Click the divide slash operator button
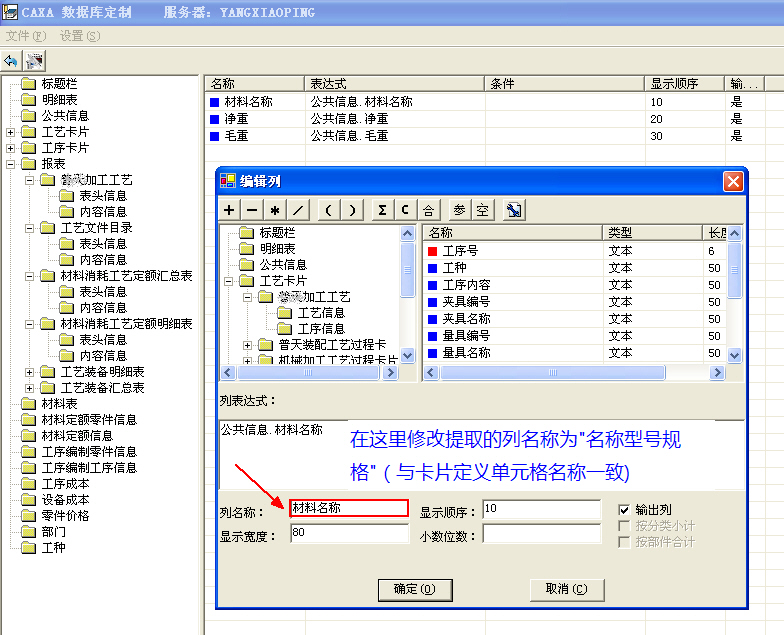Screen dimensions: 784x635 (298, 210)
